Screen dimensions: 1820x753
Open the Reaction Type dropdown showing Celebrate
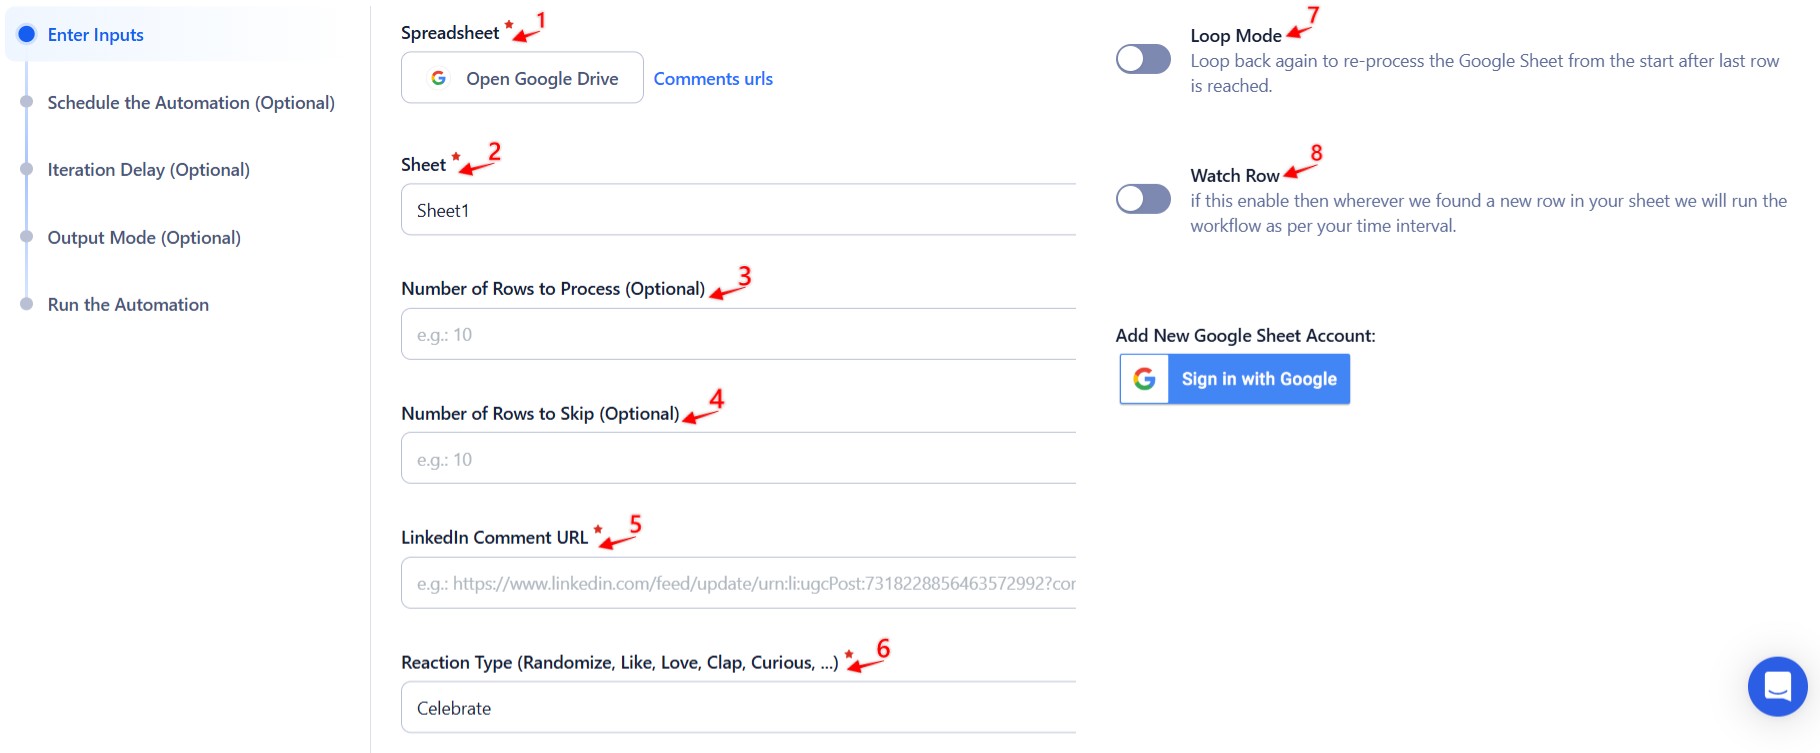tap(738, 708)
